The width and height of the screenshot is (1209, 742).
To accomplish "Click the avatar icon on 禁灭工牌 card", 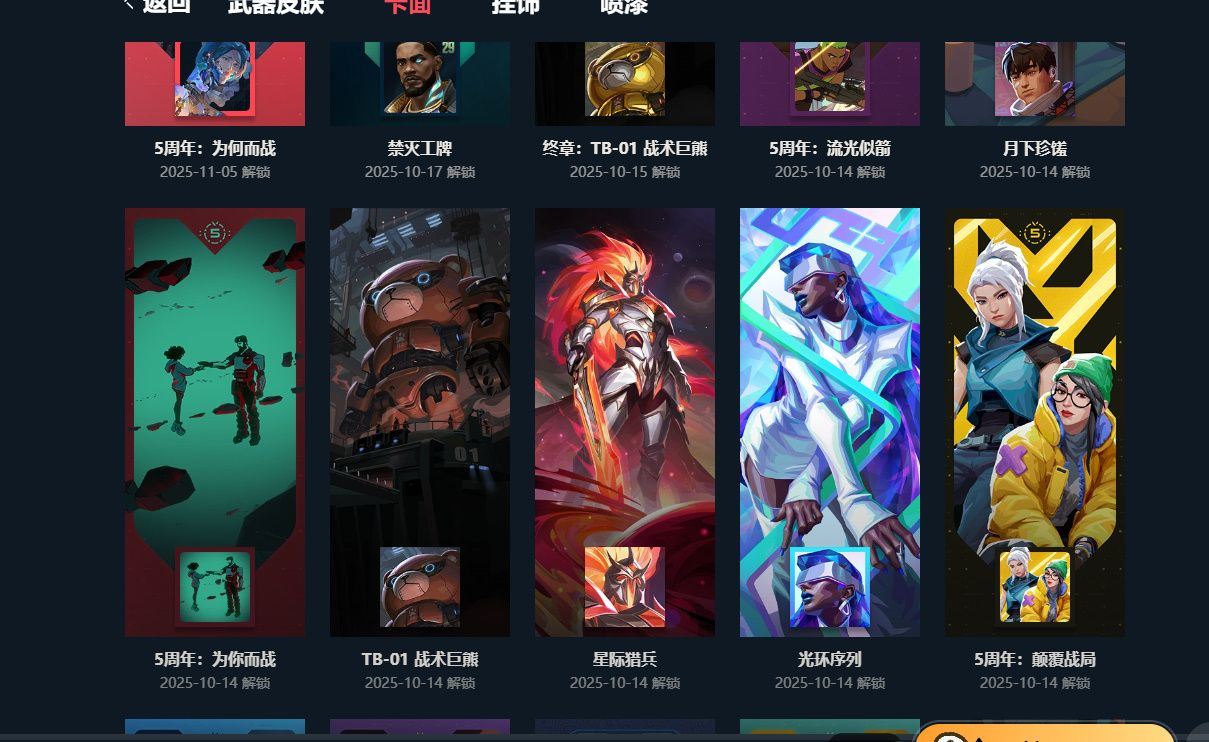I will pyautogui.click(x=420, y=78).
